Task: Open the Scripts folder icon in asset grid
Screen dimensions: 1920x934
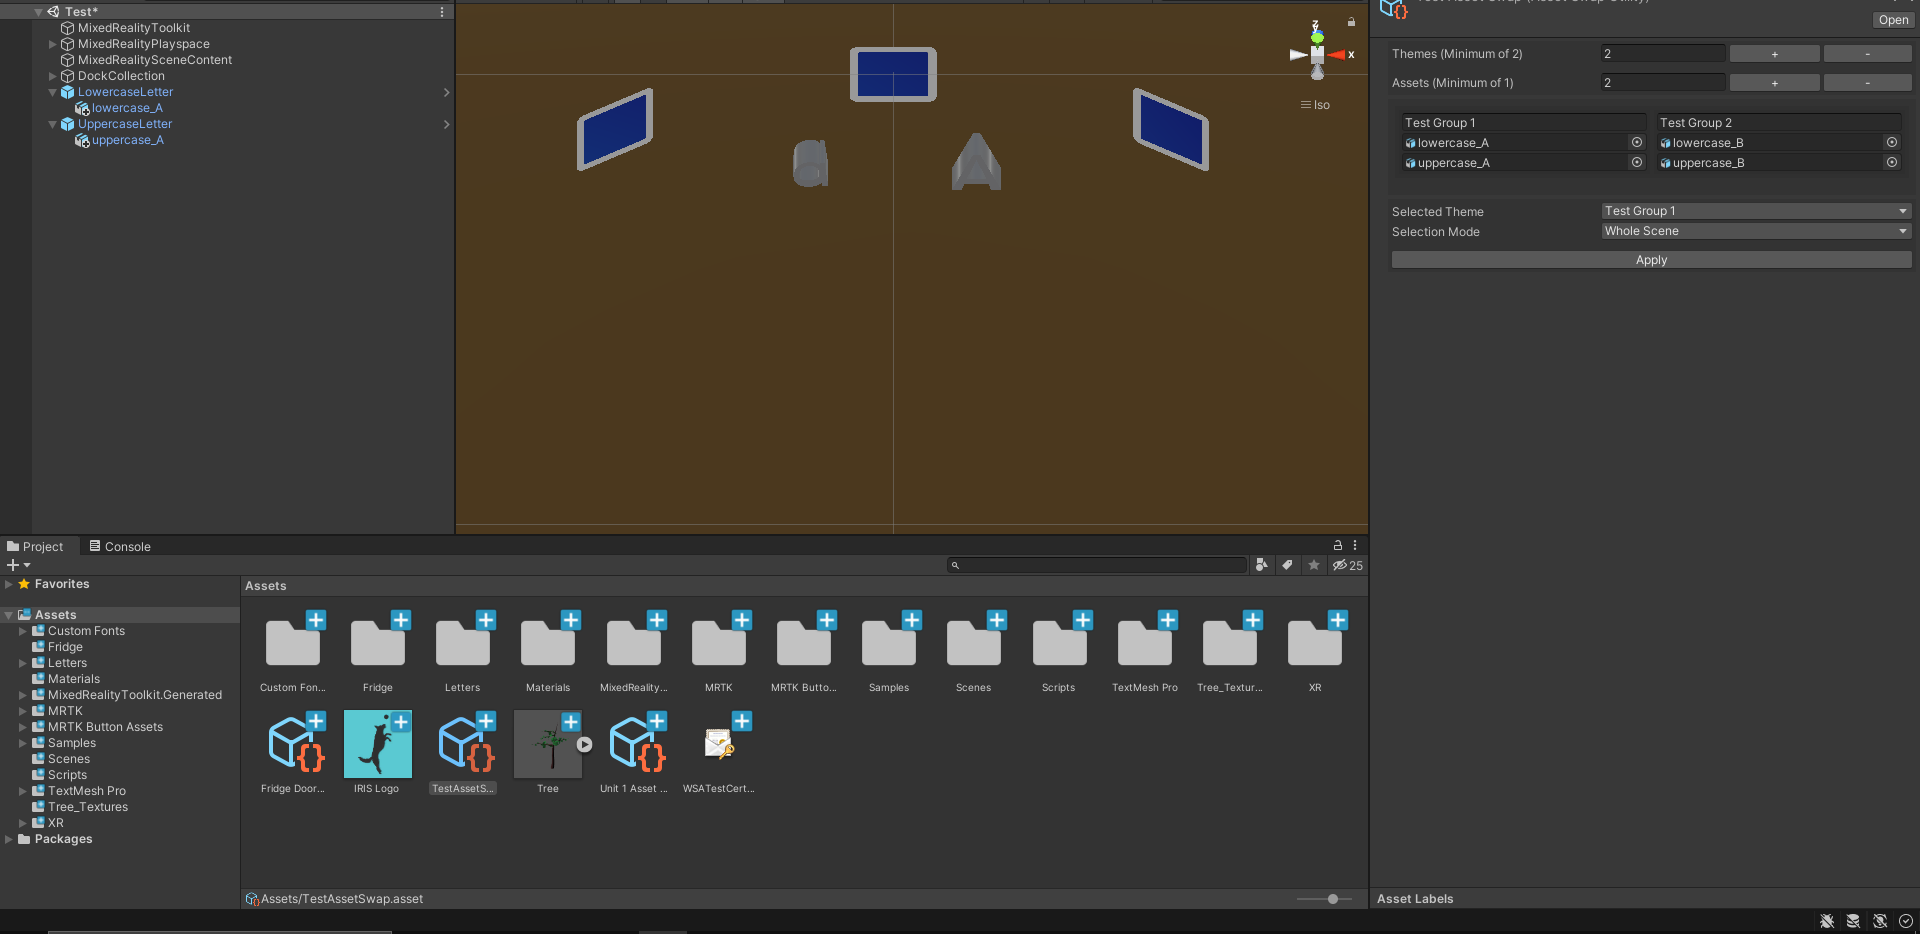Action: coord(1059,644)
